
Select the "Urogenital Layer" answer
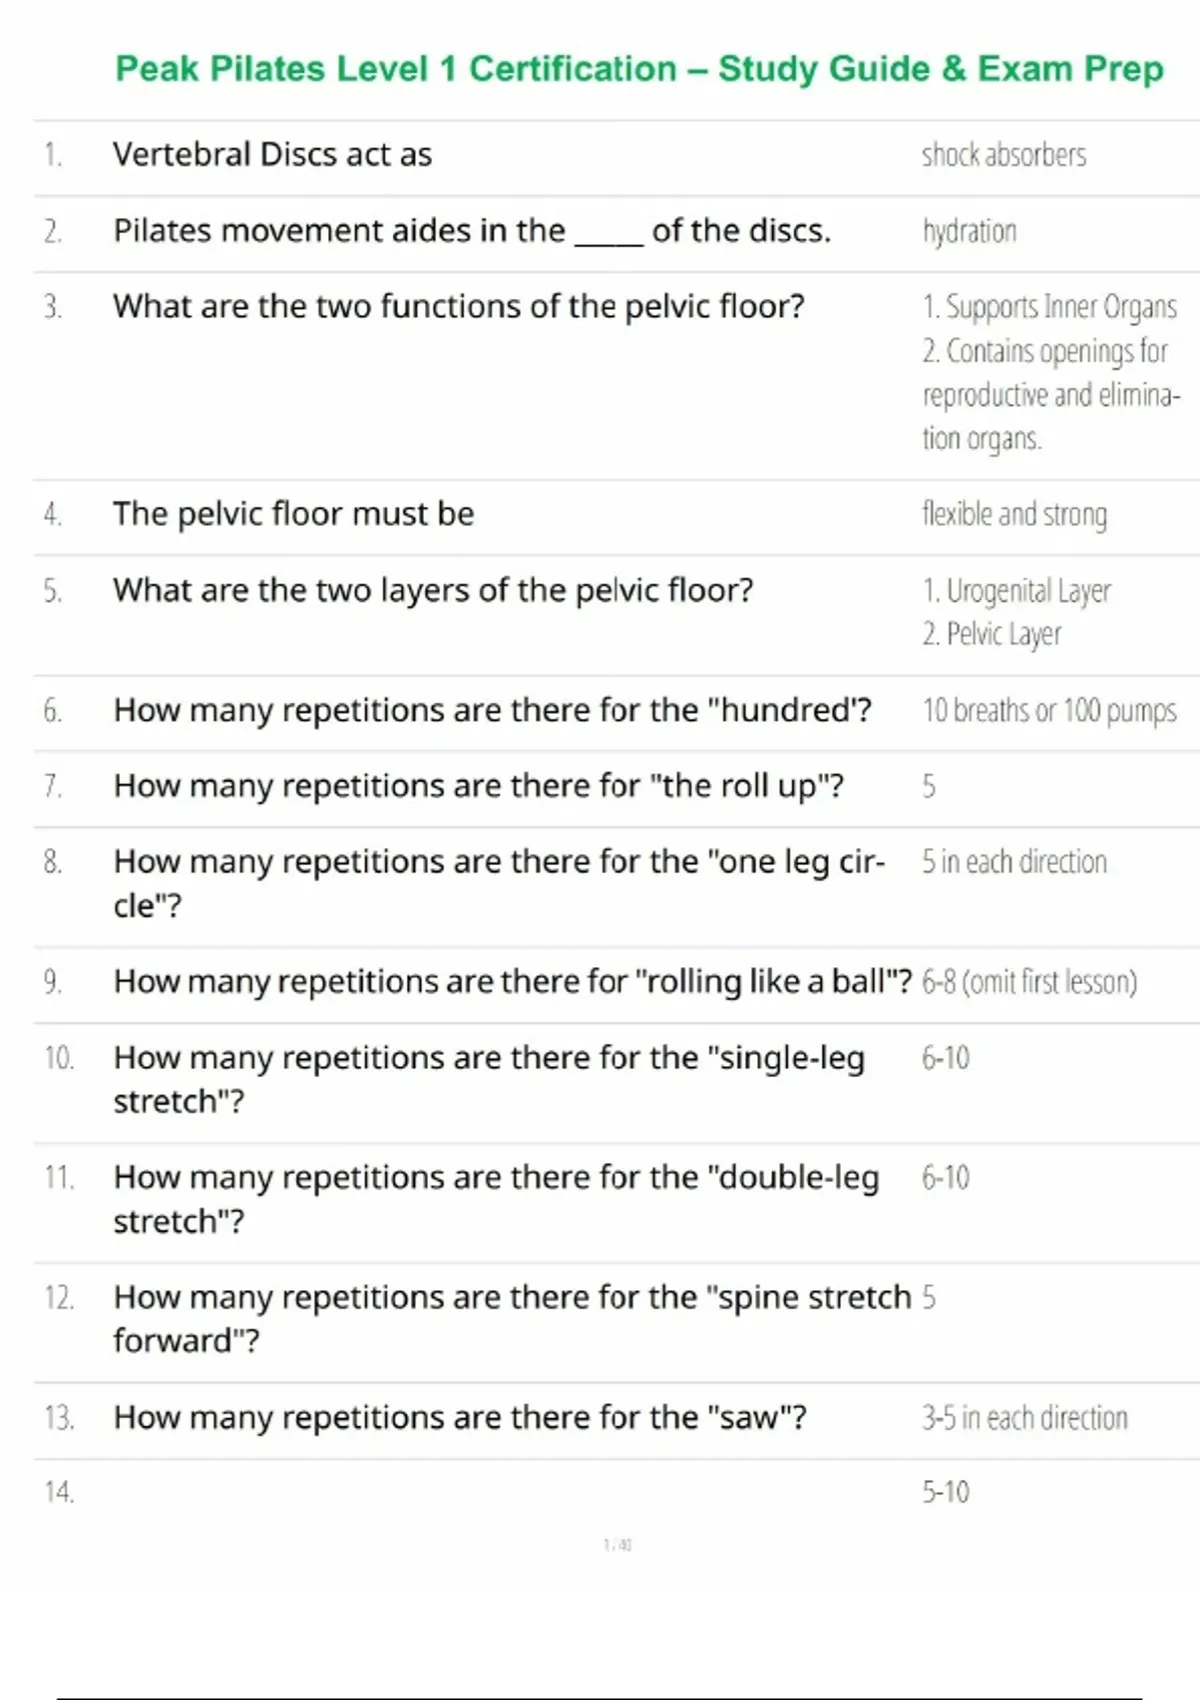point(1017,591)
